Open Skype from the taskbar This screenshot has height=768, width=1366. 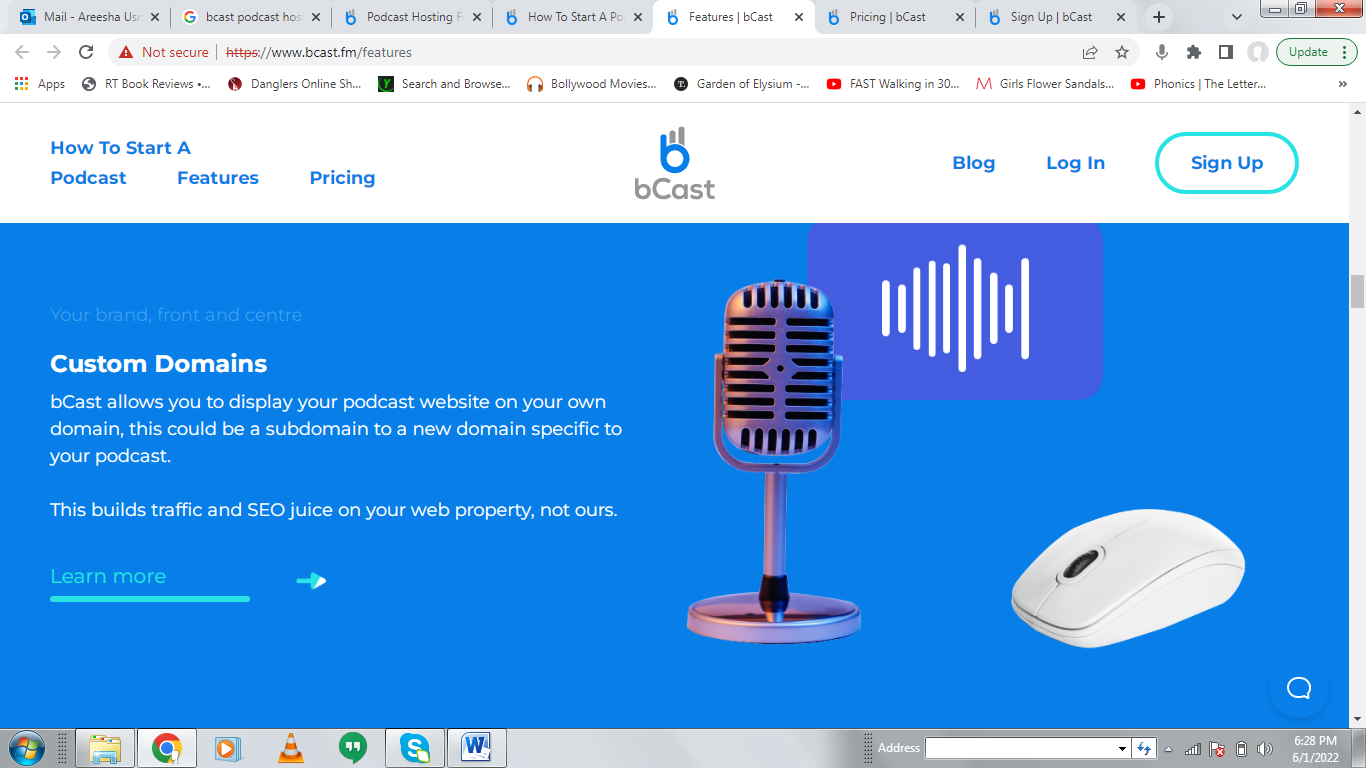click(414, 748)
